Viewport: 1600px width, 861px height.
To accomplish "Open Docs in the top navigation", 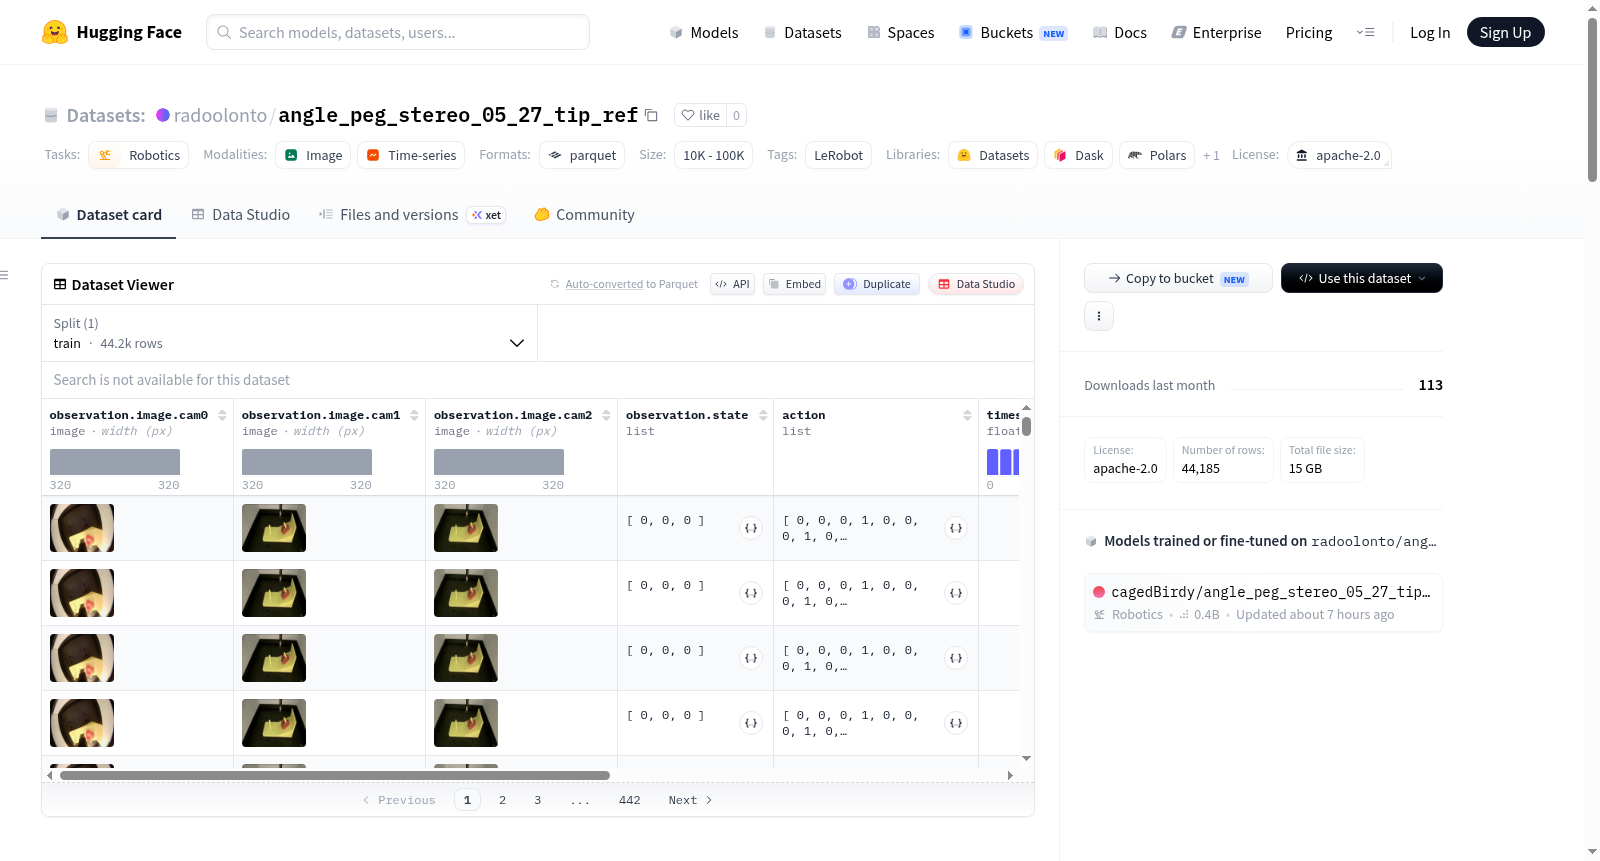I will 1120,32.
